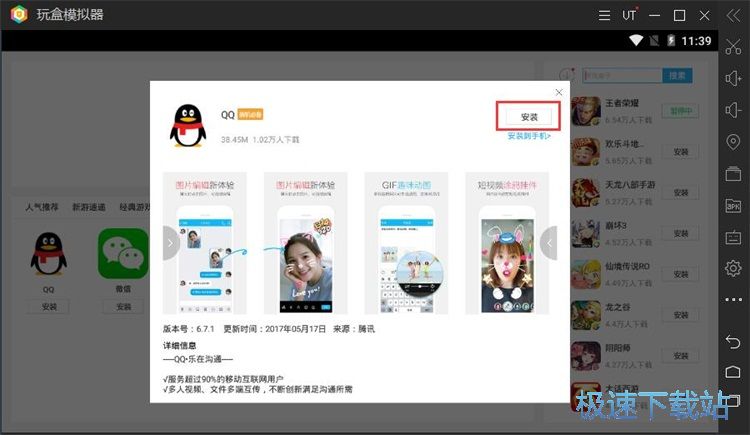Viewport: 750px width, 435px height.
Task: Install 仙境传说RO via its 安装 button
Action: (681, 274)
